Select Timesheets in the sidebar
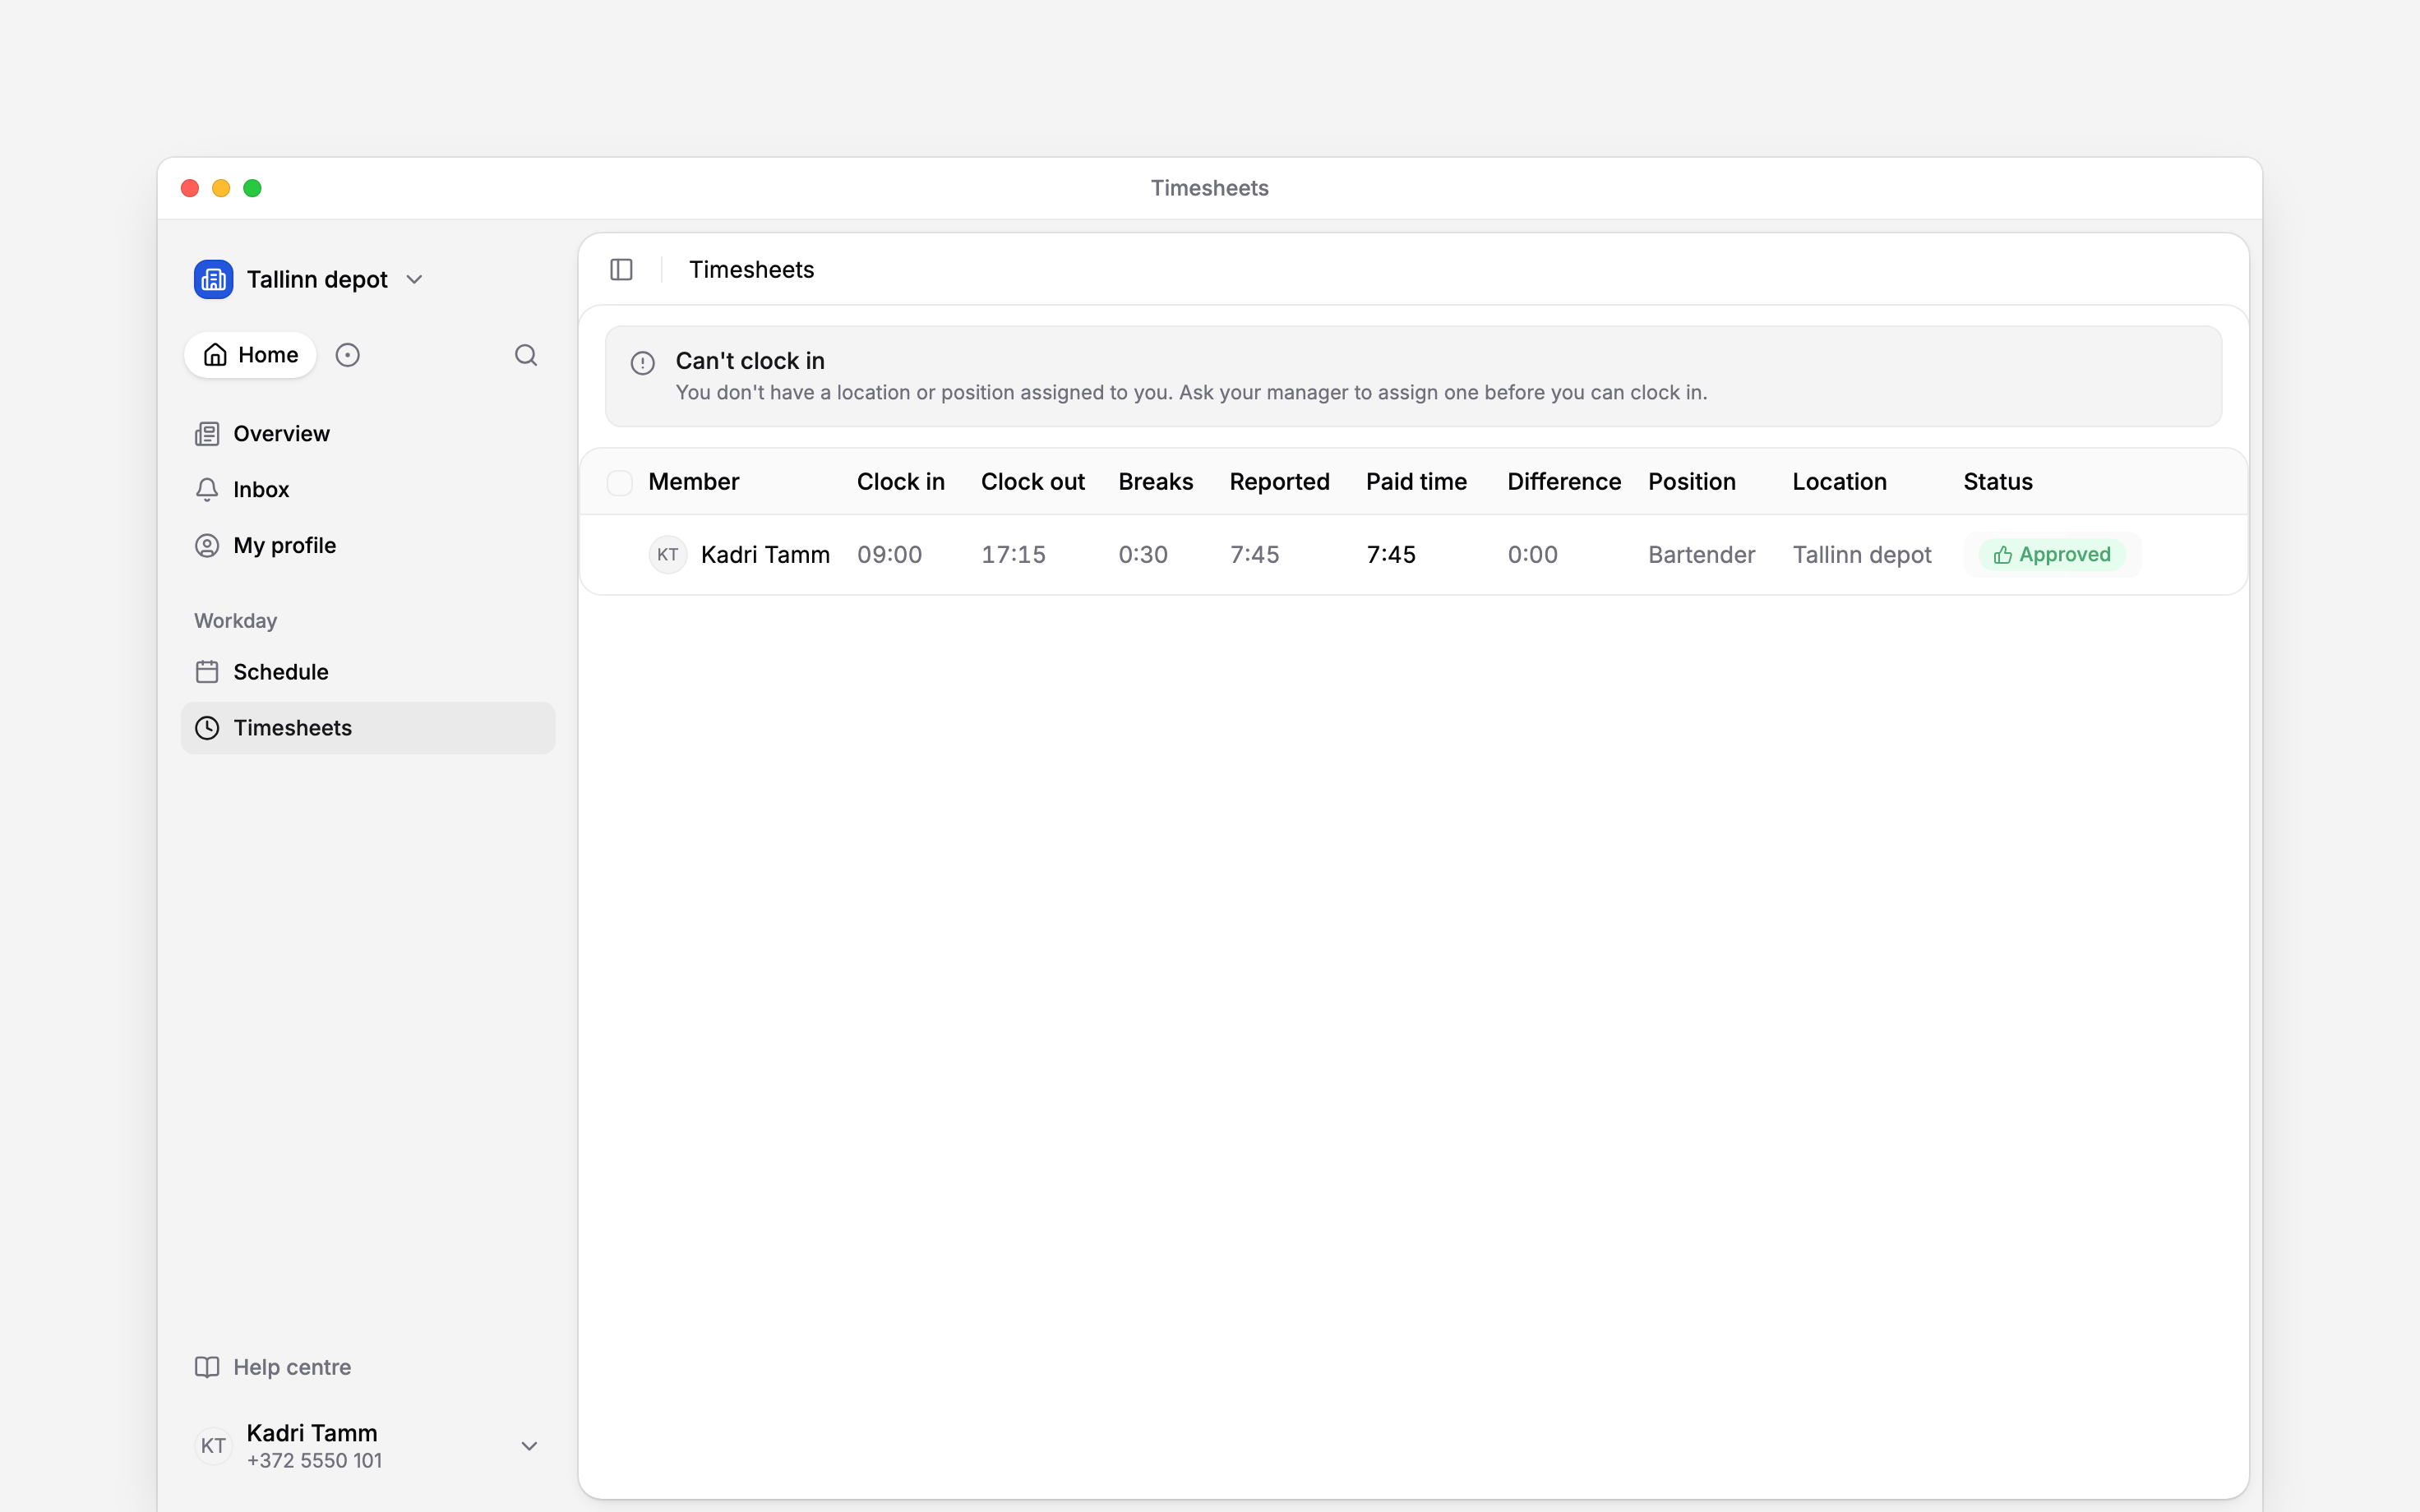 (x=368, y=728)
